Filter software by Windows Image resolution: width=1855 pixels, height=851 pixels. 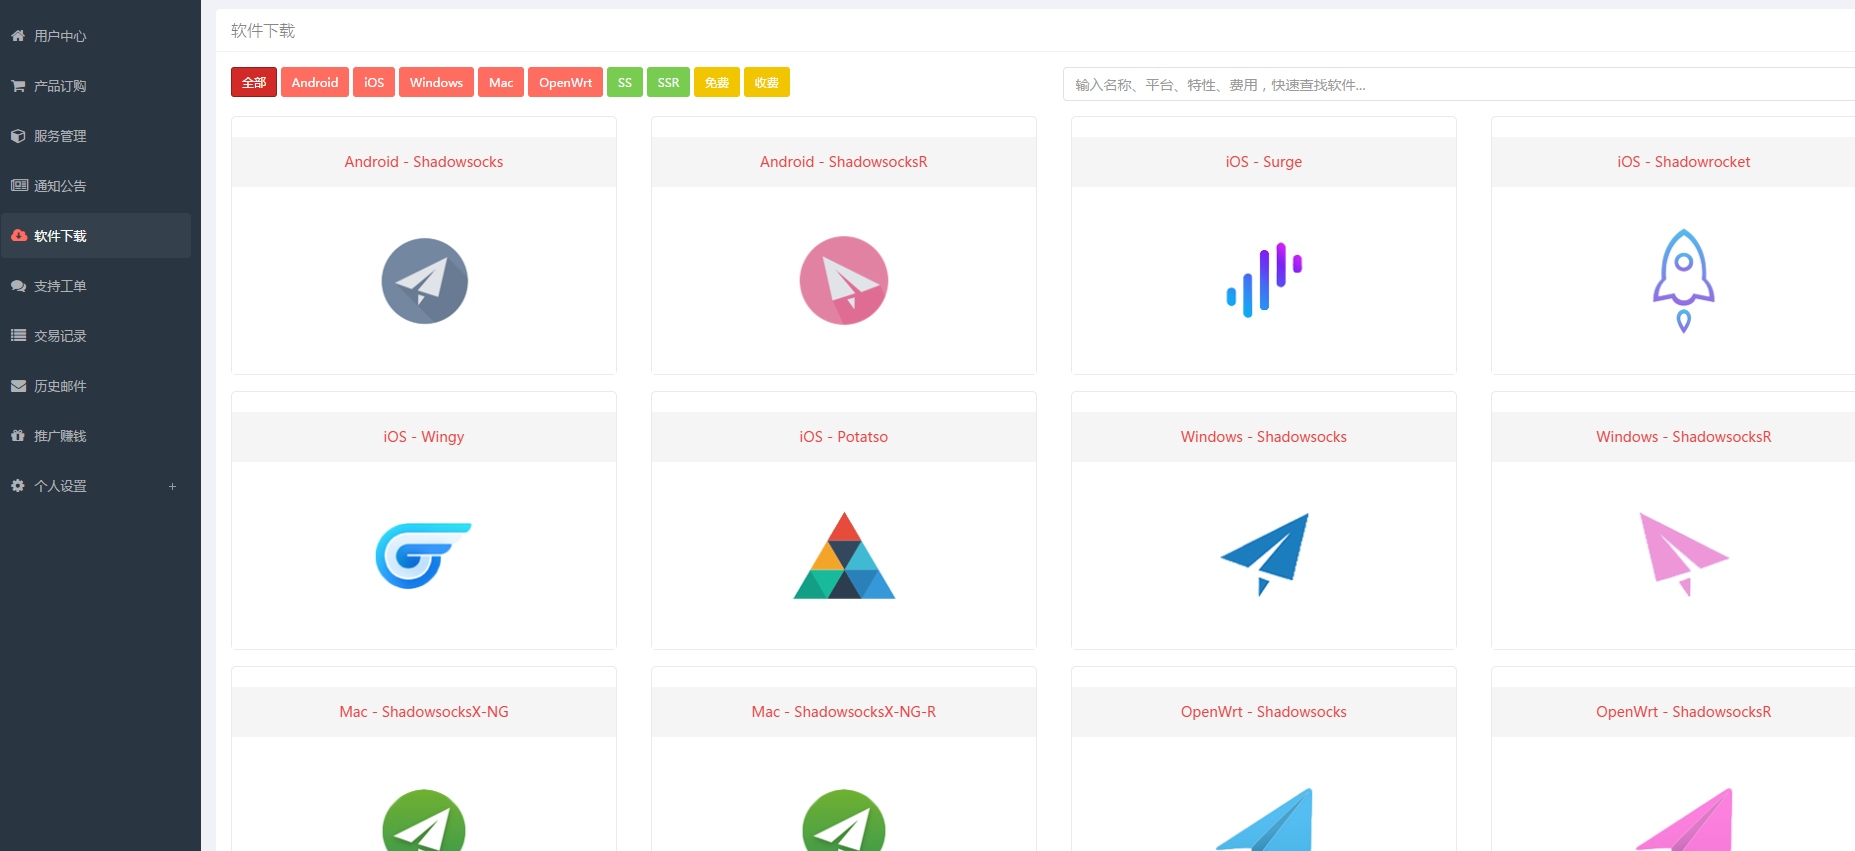(436, 82)
